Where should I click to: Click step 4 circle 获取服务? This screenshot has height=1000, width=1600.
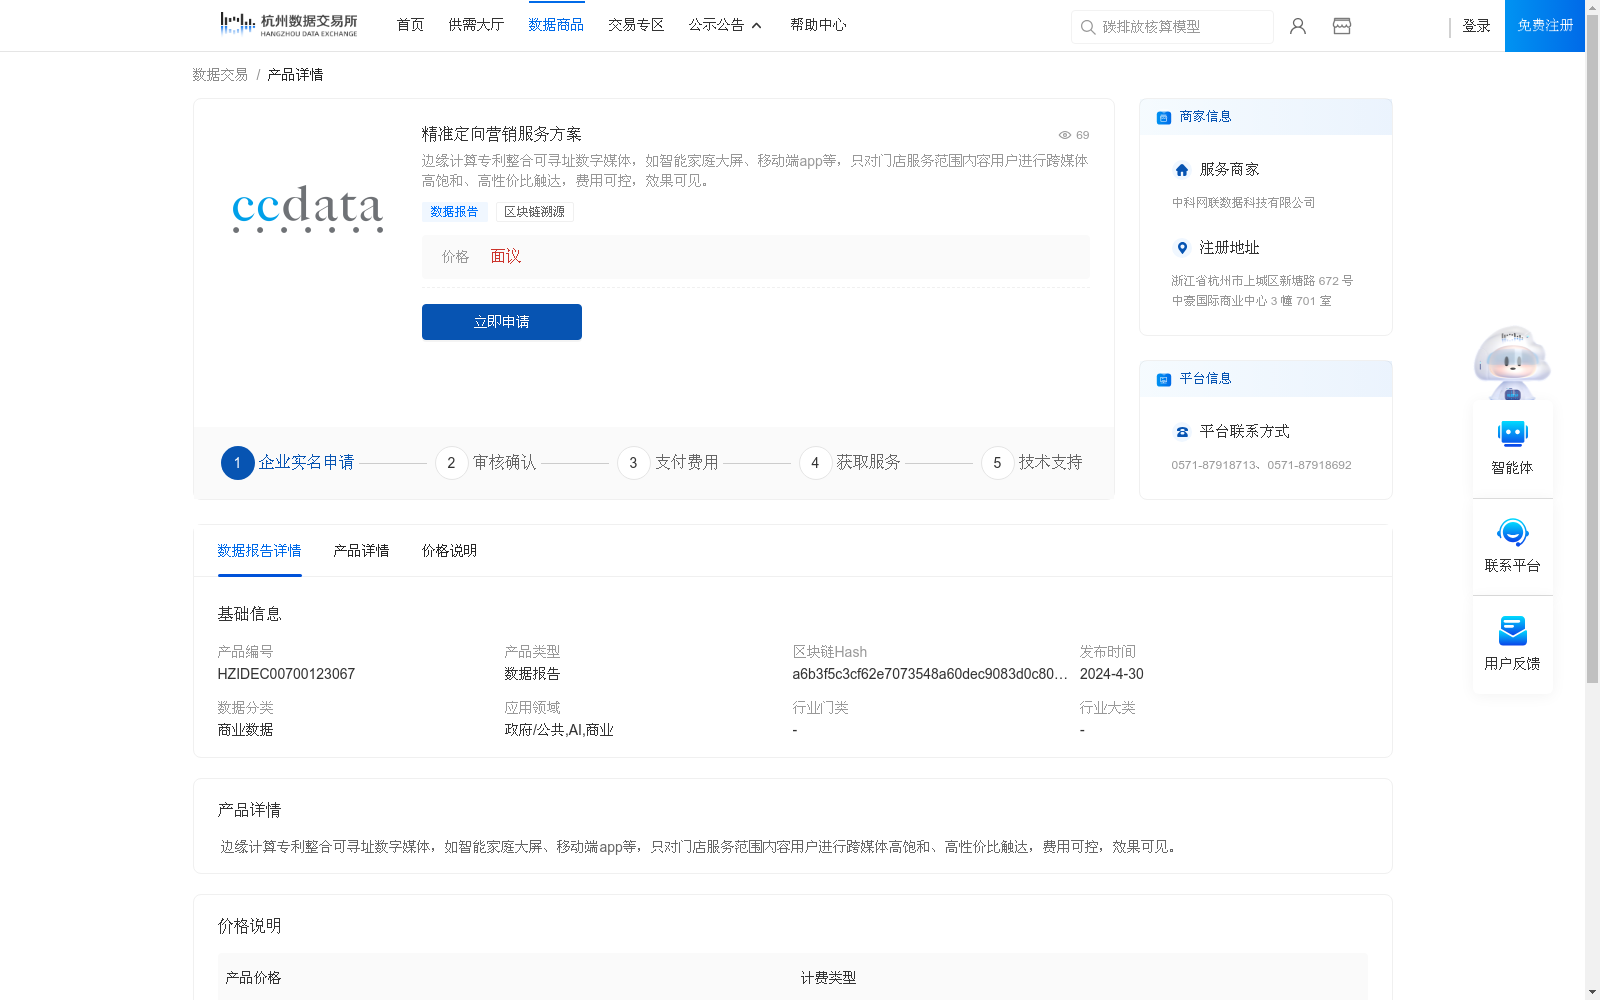pos(815,463)
